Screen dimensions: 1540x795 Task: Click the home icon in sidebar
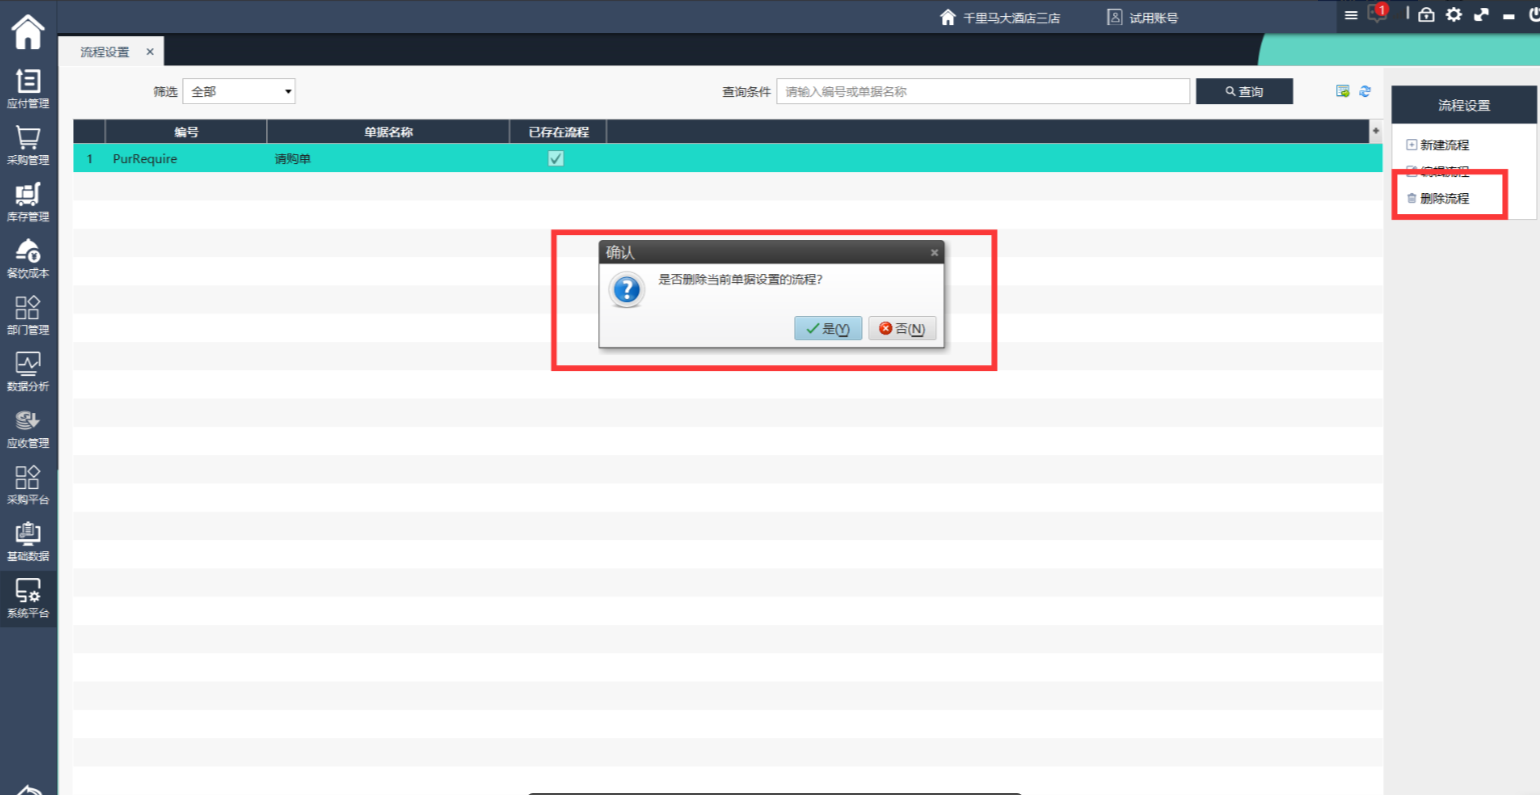[28, 32]
